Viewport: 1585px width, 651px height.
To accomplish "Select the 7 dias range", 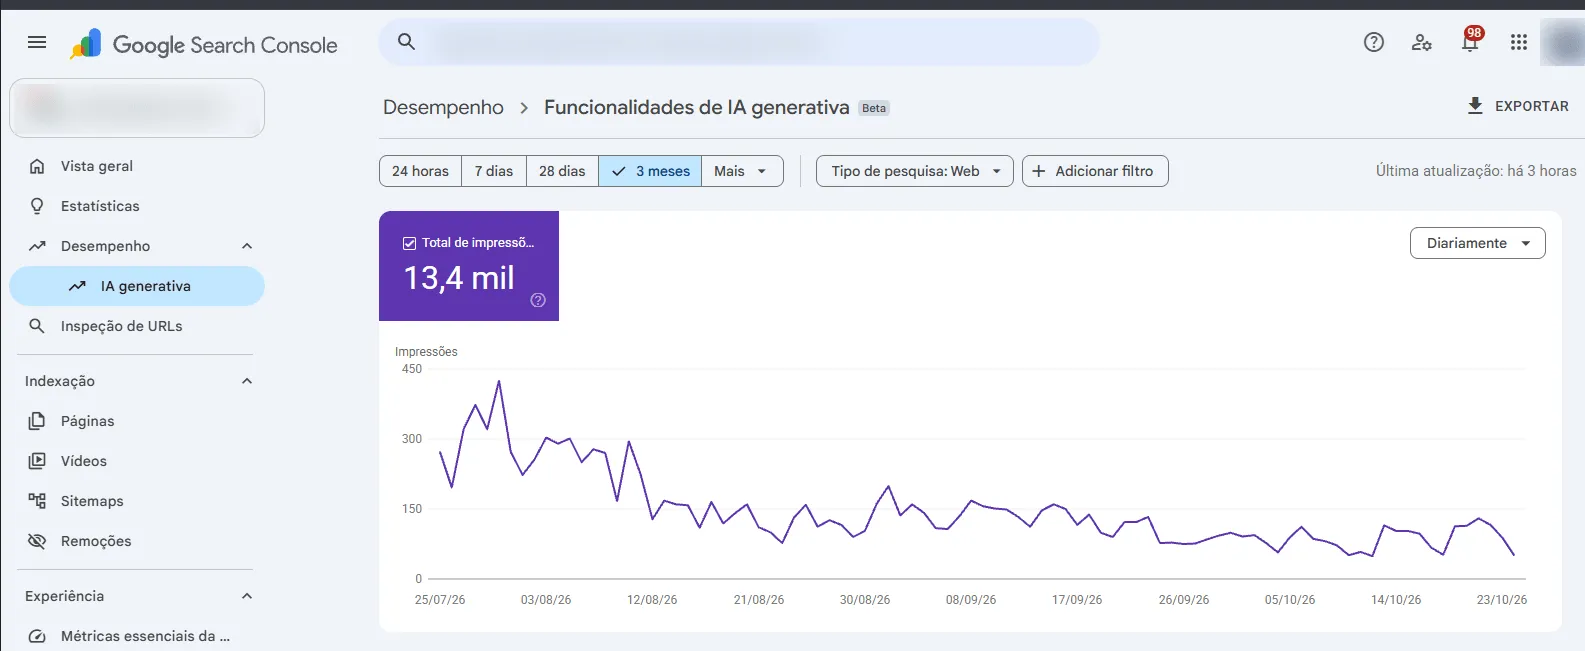I will click(494, 171).
